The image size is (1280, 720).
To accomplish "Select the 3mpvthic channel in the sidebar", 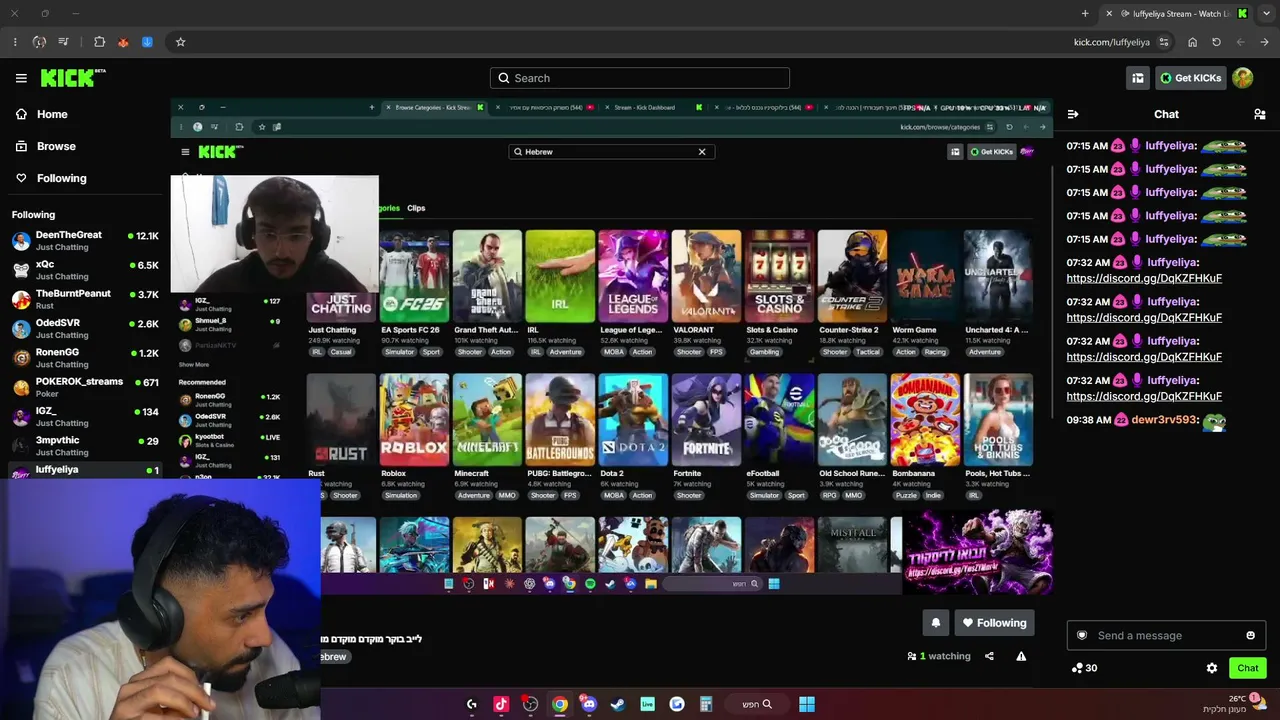I will (x=85, y=445).
